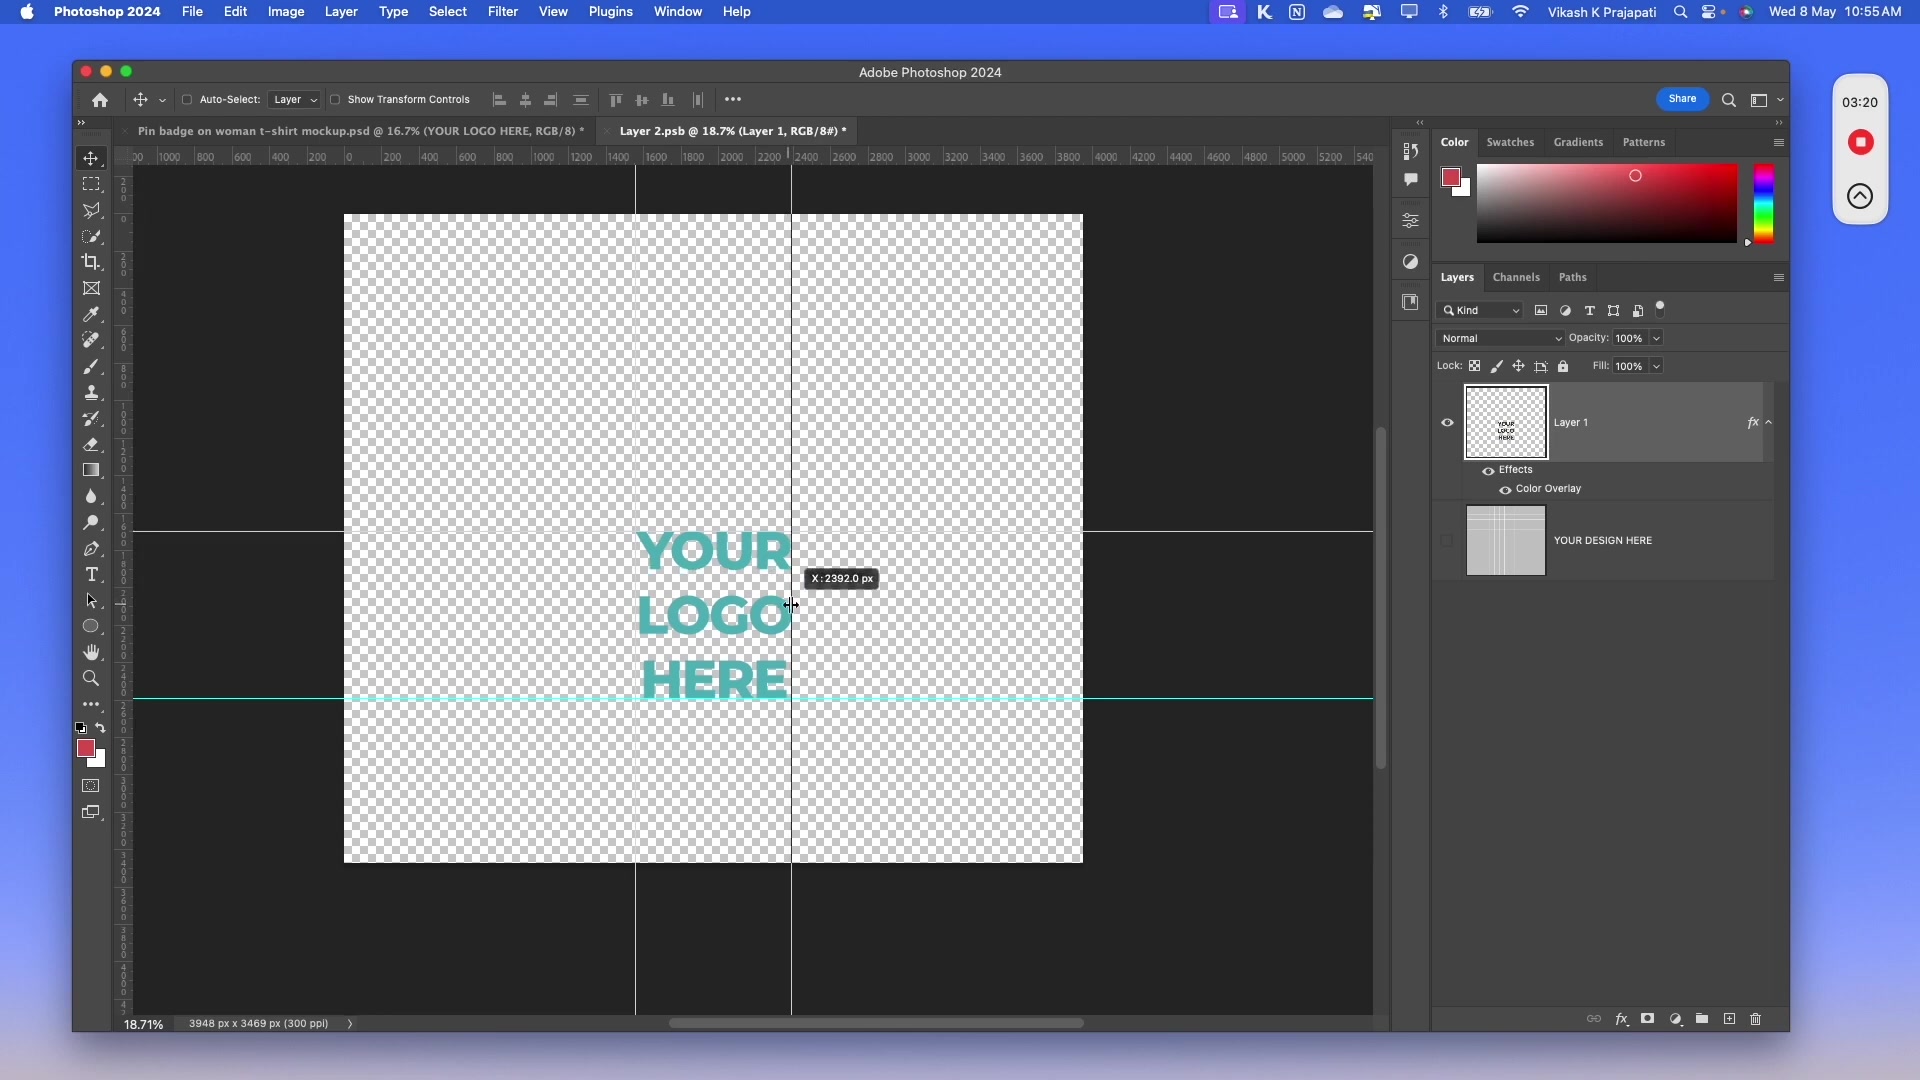Click the Share button
This screenshot has height=1080, width=1920.
[x=1683, y=99]
